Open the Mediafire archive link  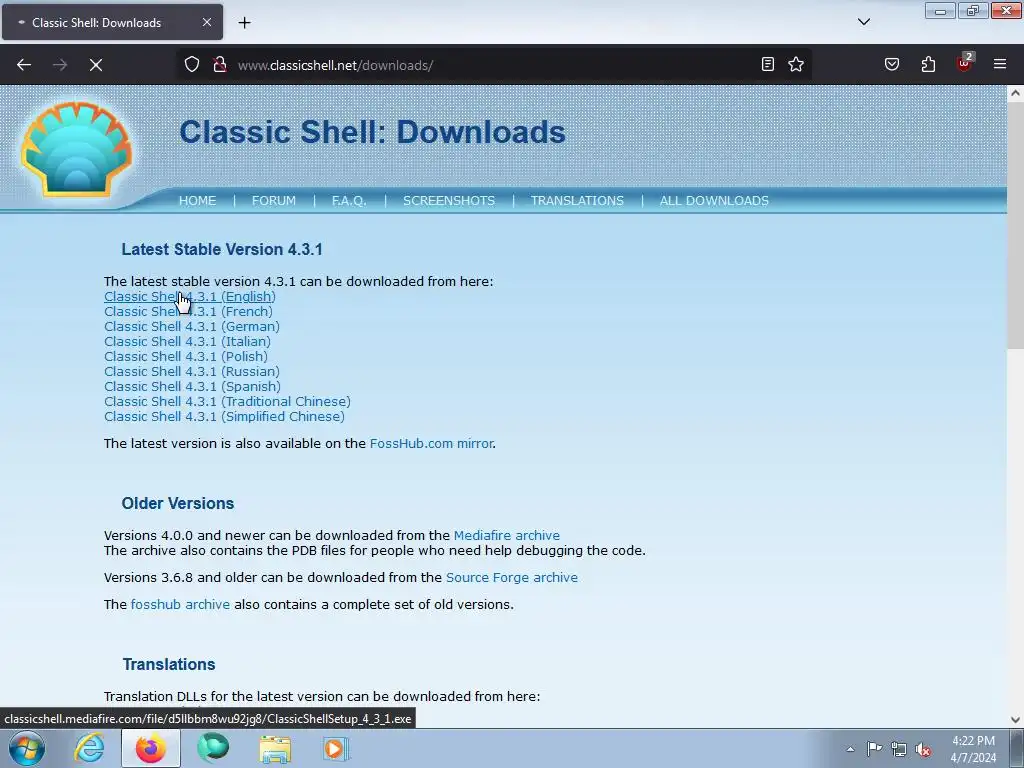[507, 536]
